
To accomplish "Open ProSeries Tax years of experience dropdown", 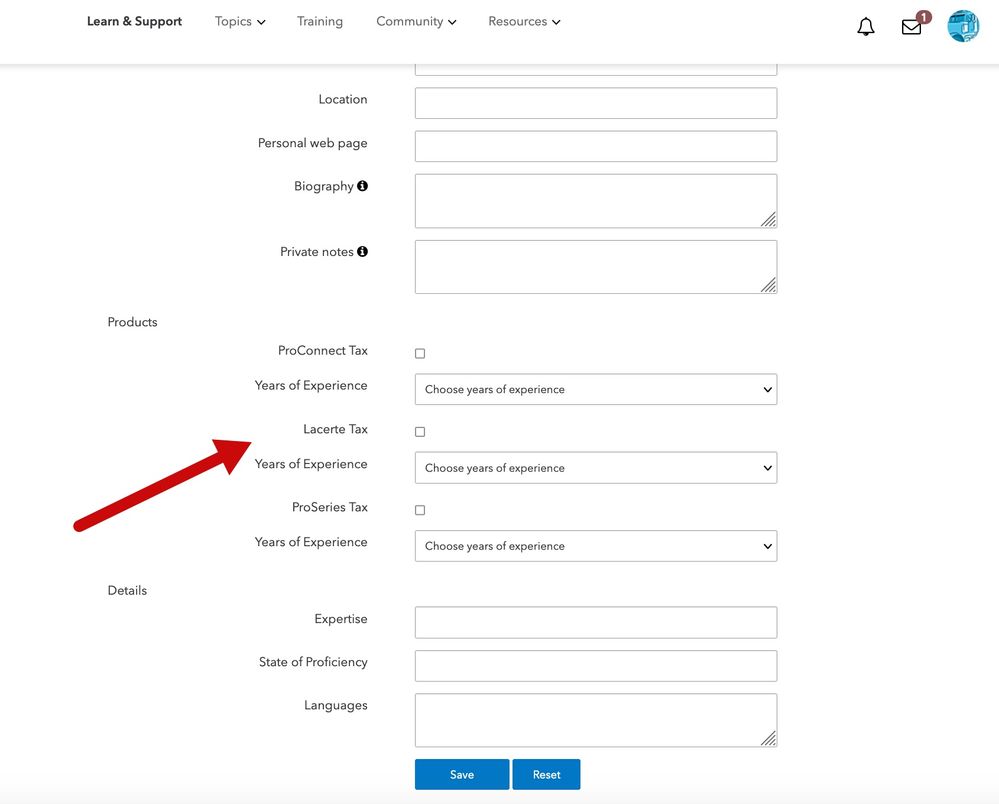I will (596, 546).
